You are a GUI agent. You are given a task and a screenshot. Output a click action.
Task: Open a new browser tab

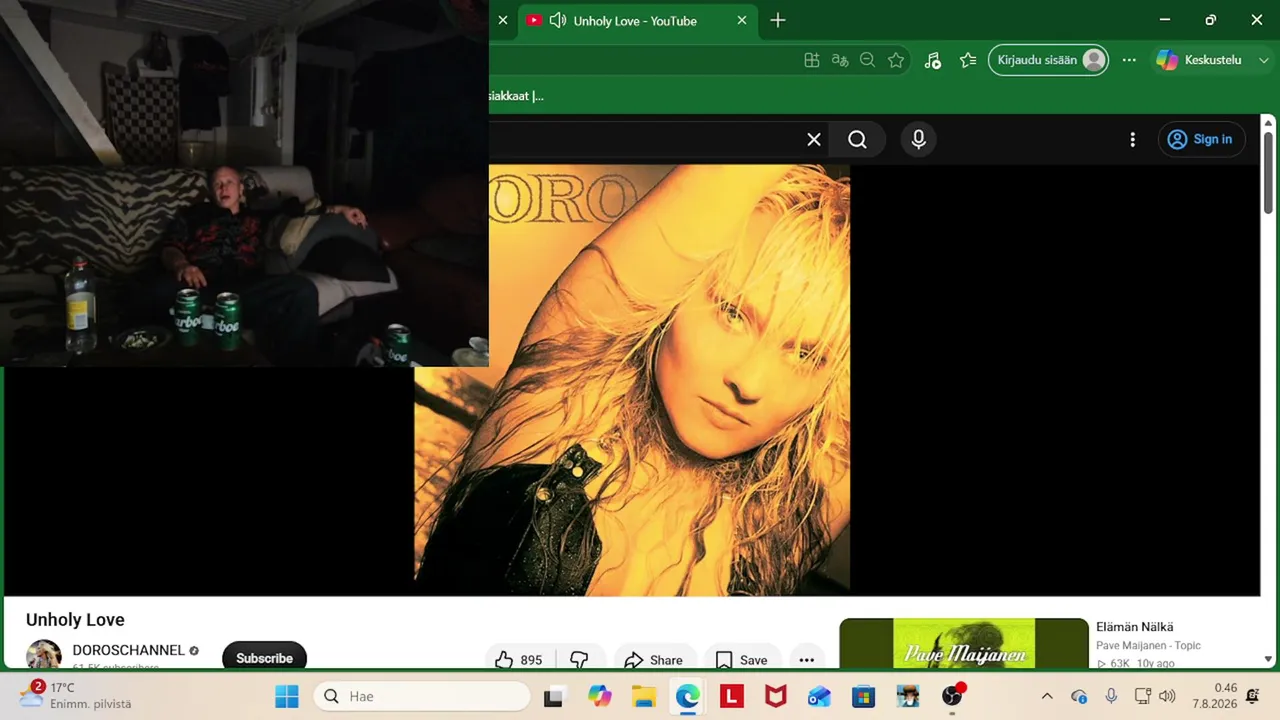click(778, 21)
